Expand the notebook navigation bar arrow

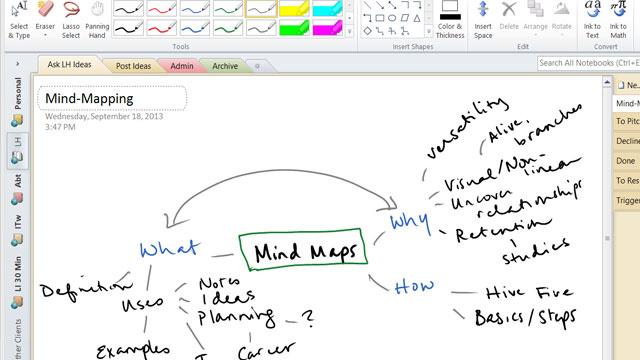click(x=18, y=64)
